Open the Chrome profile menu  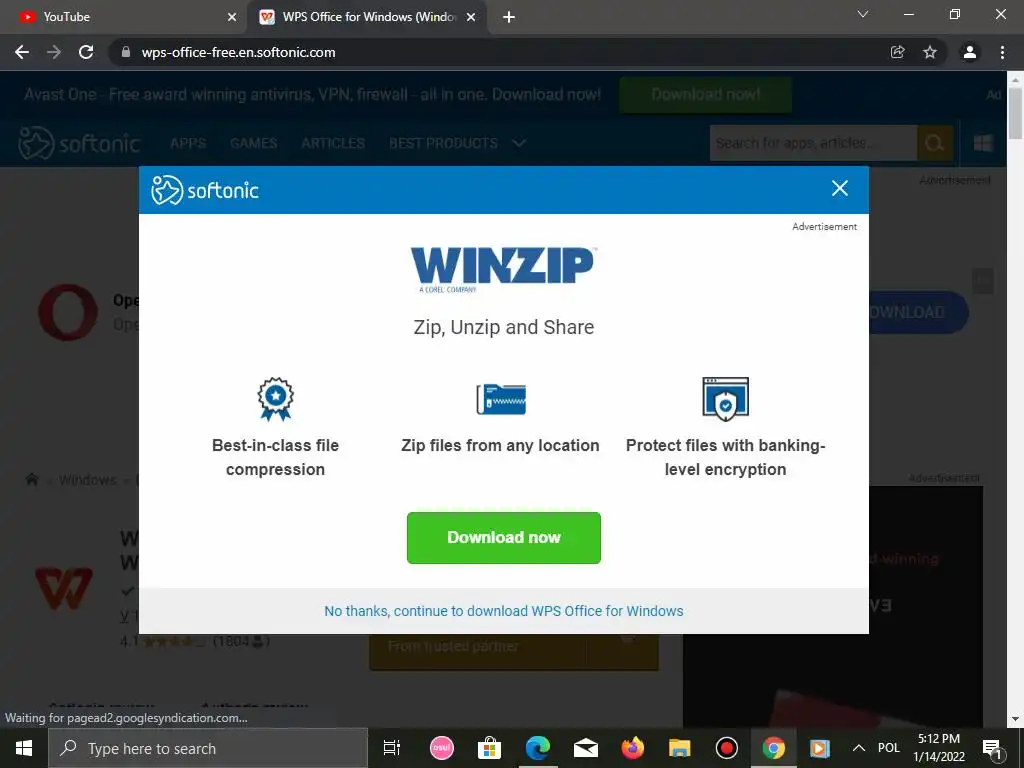click(970, 52)
